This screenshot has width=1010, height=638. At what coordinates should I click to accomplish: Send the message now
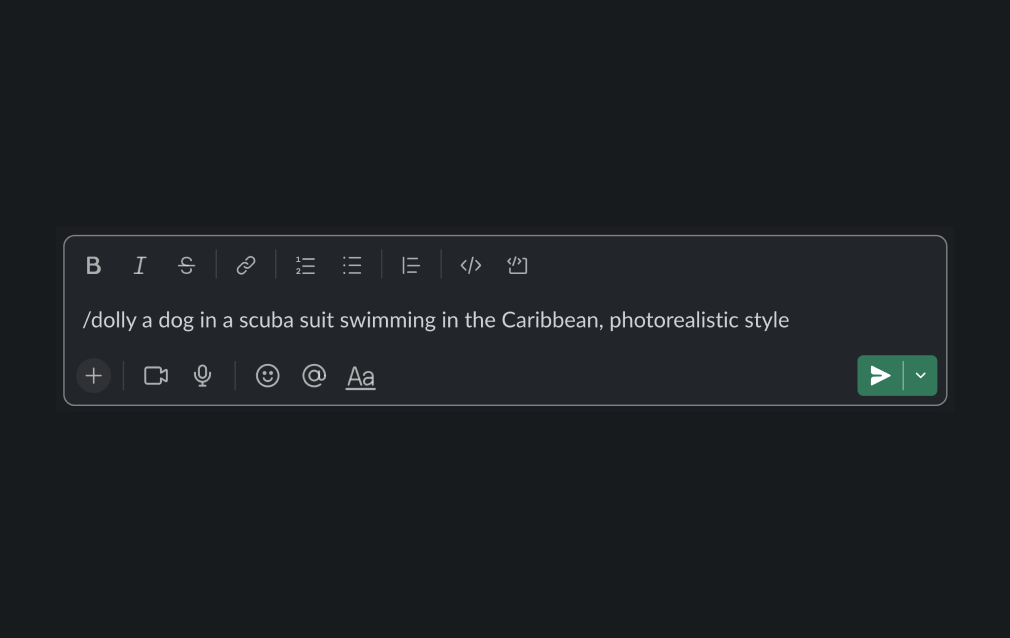pos(880,376)
